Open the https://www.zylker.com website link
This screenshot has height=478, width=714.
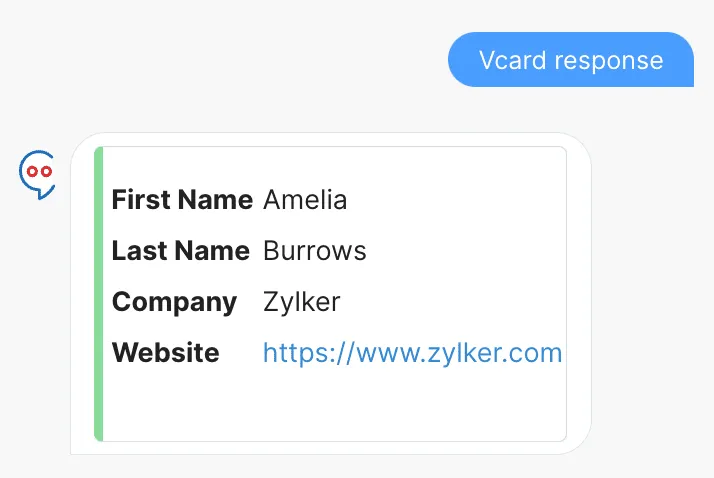412,352
